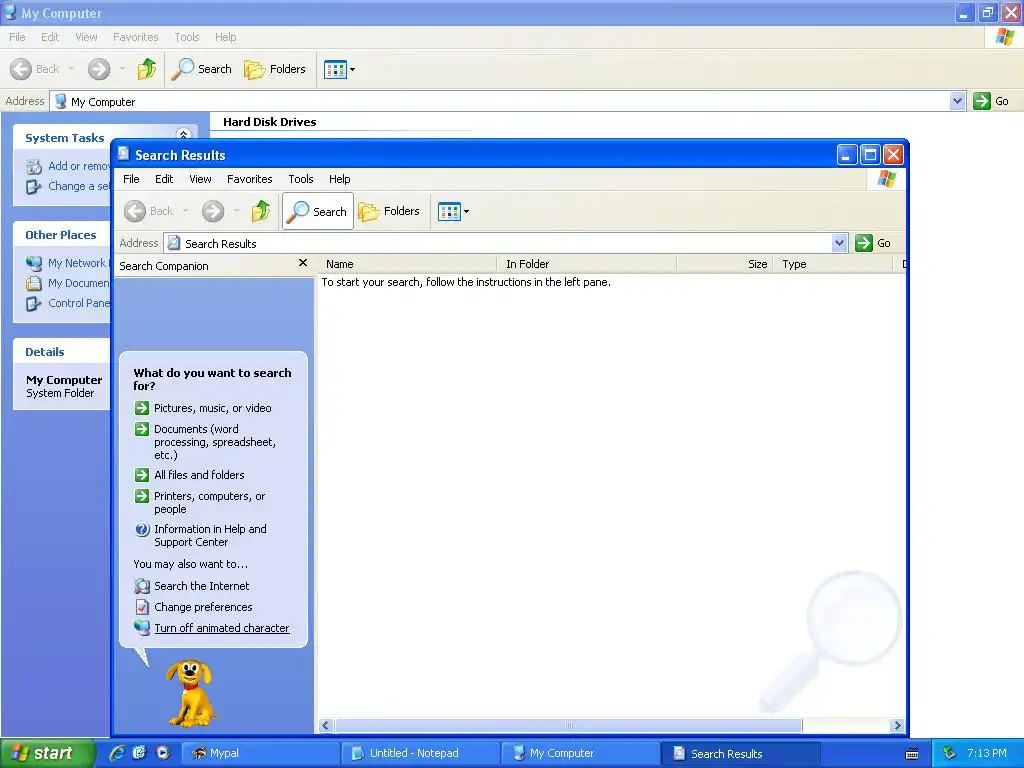This screenshot has height=768, width=1024.
Task: Click the system tray icon beside clock
Action: 950,753
